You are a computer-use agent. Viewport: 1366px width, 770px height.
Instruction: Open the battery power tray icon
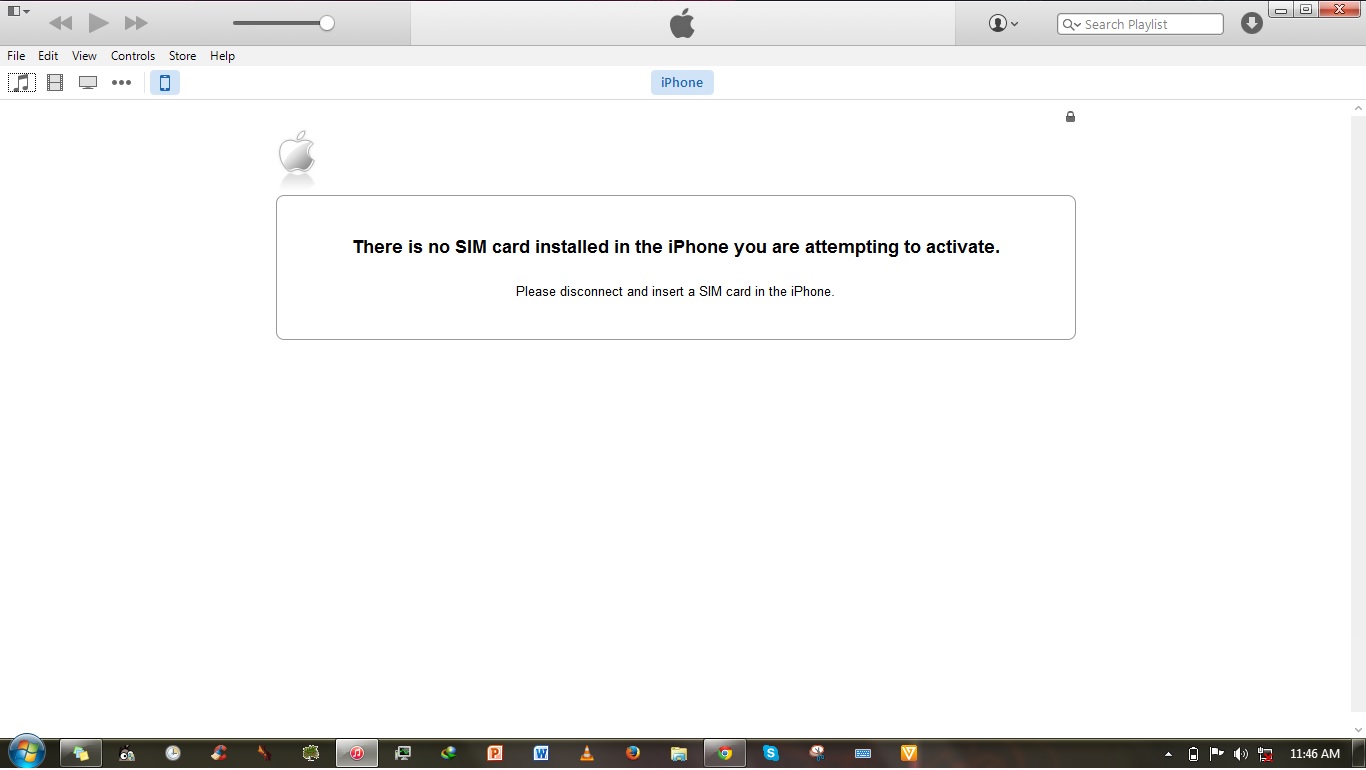point(1193,754)
